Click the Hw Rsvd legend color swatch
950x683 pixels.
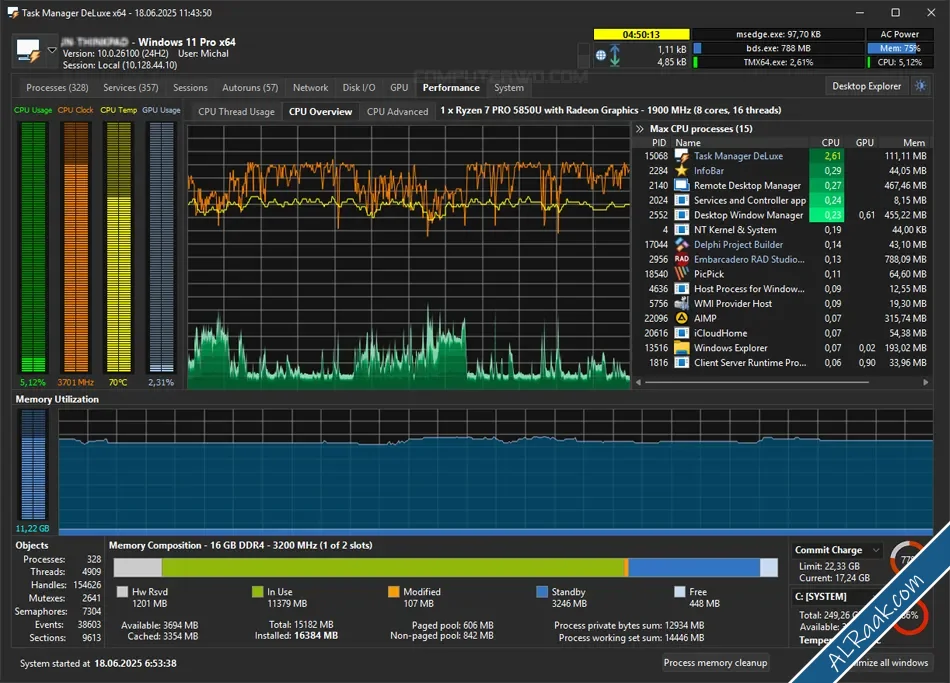[x=122, y=592]
